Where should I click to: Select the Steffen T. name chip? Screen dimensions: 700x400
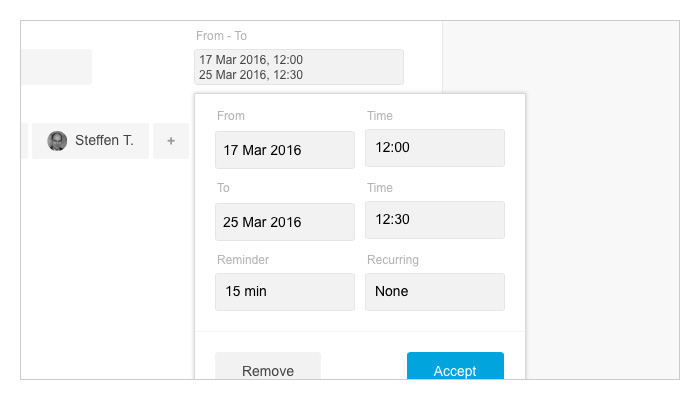[x=90, y=141]
